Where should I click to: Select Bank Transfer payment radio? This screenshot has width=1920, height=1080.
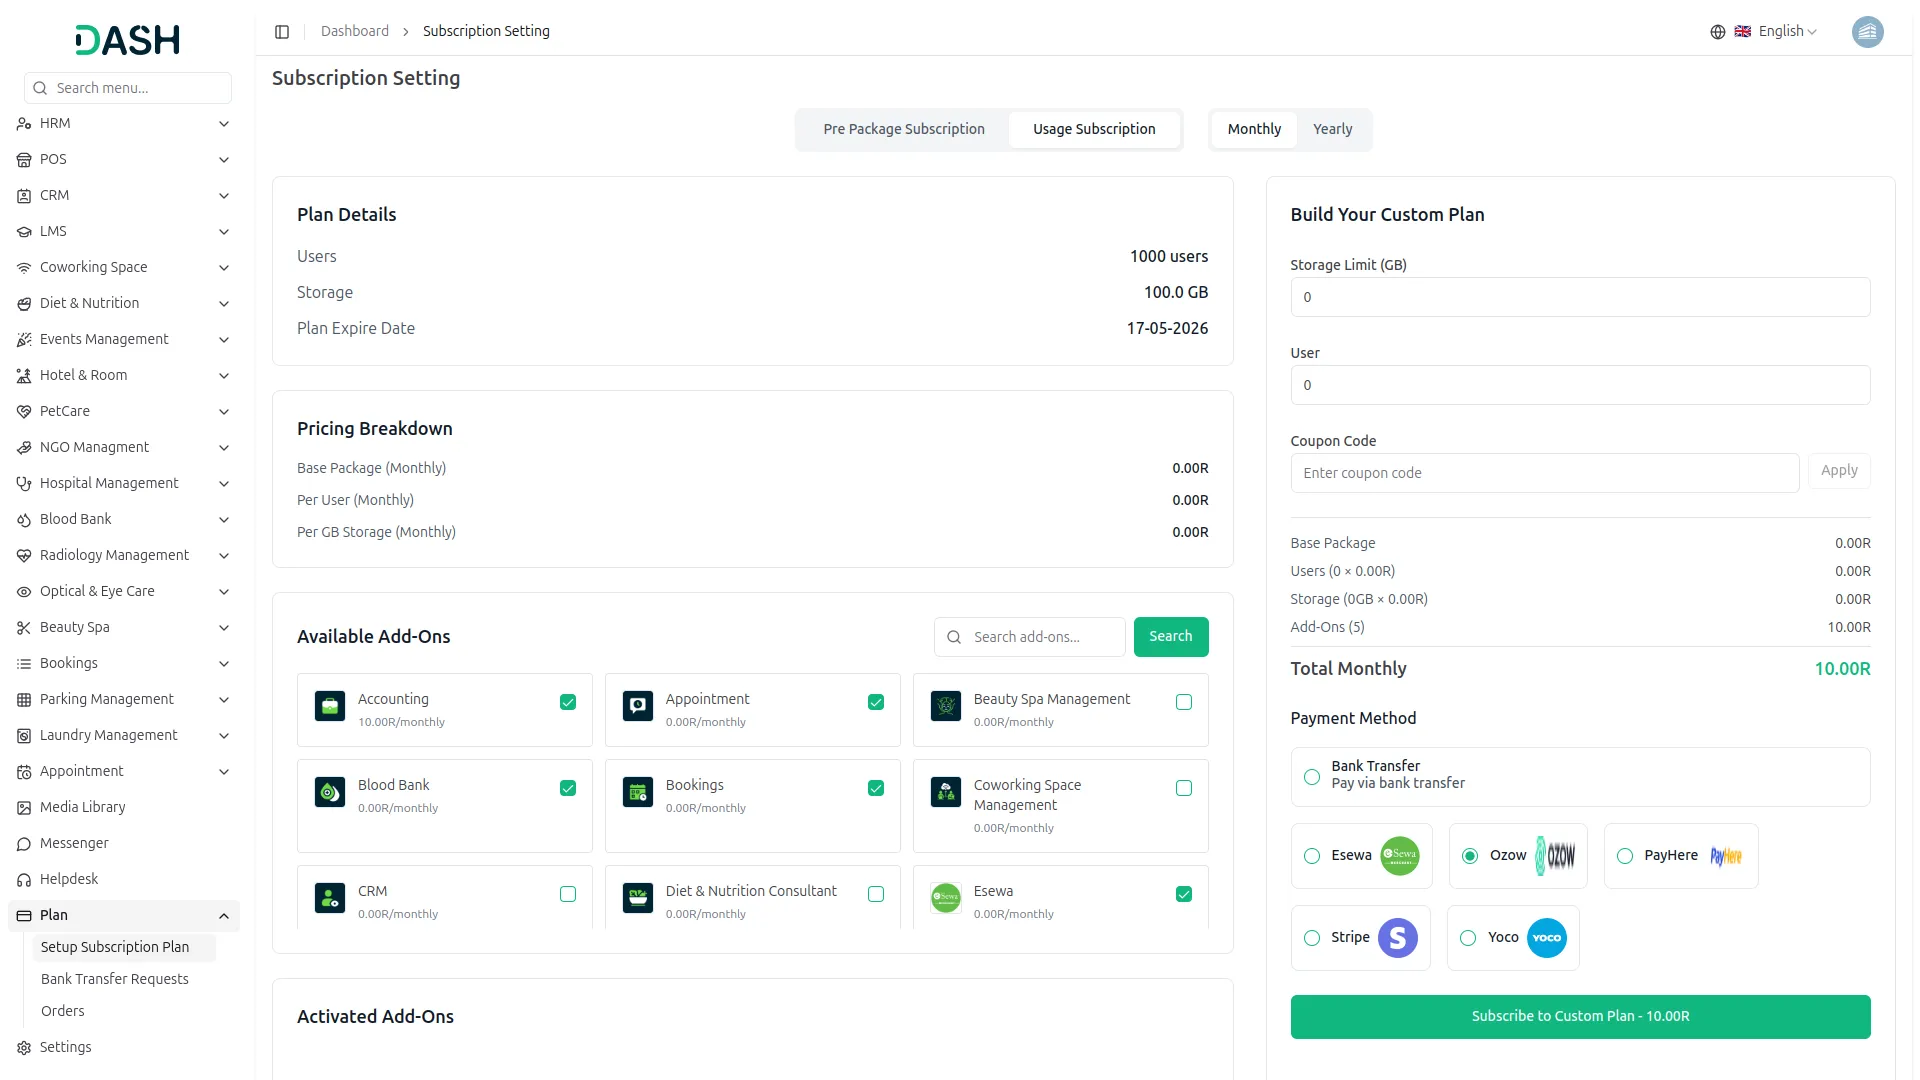[1311, 777]
